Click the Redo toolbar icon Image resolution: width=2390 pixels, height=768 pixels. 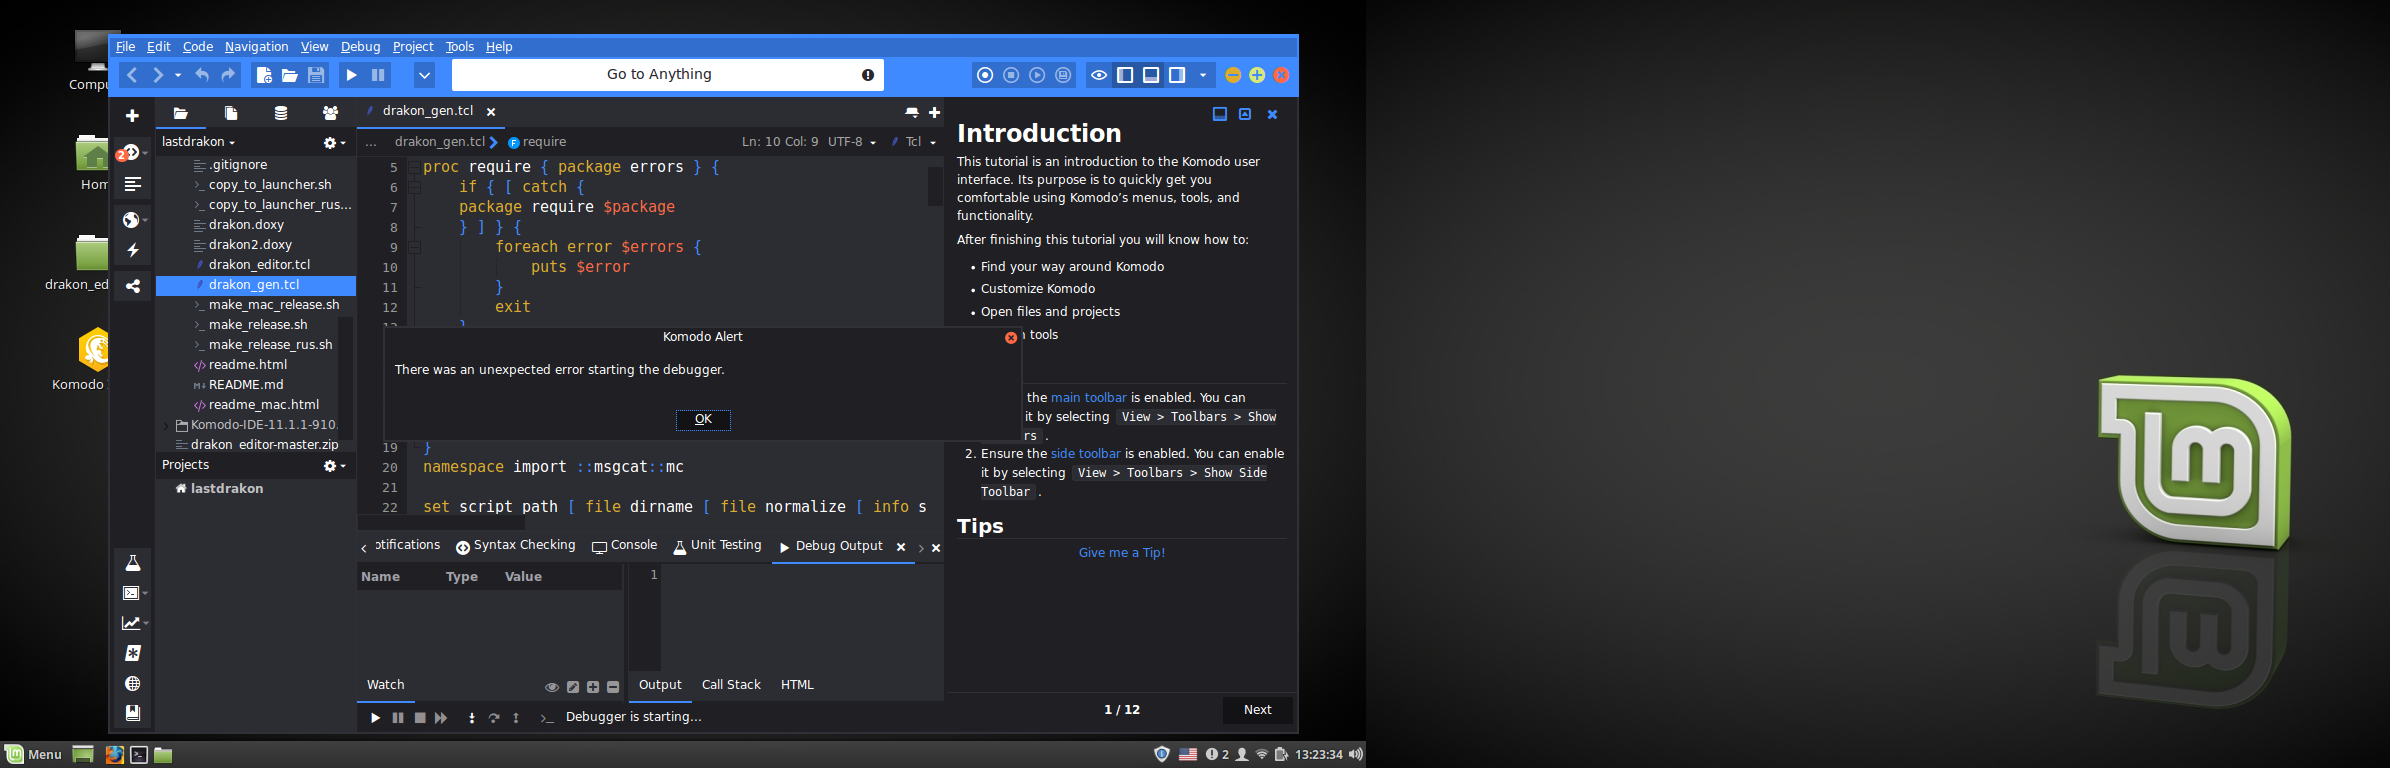(228, 75)
